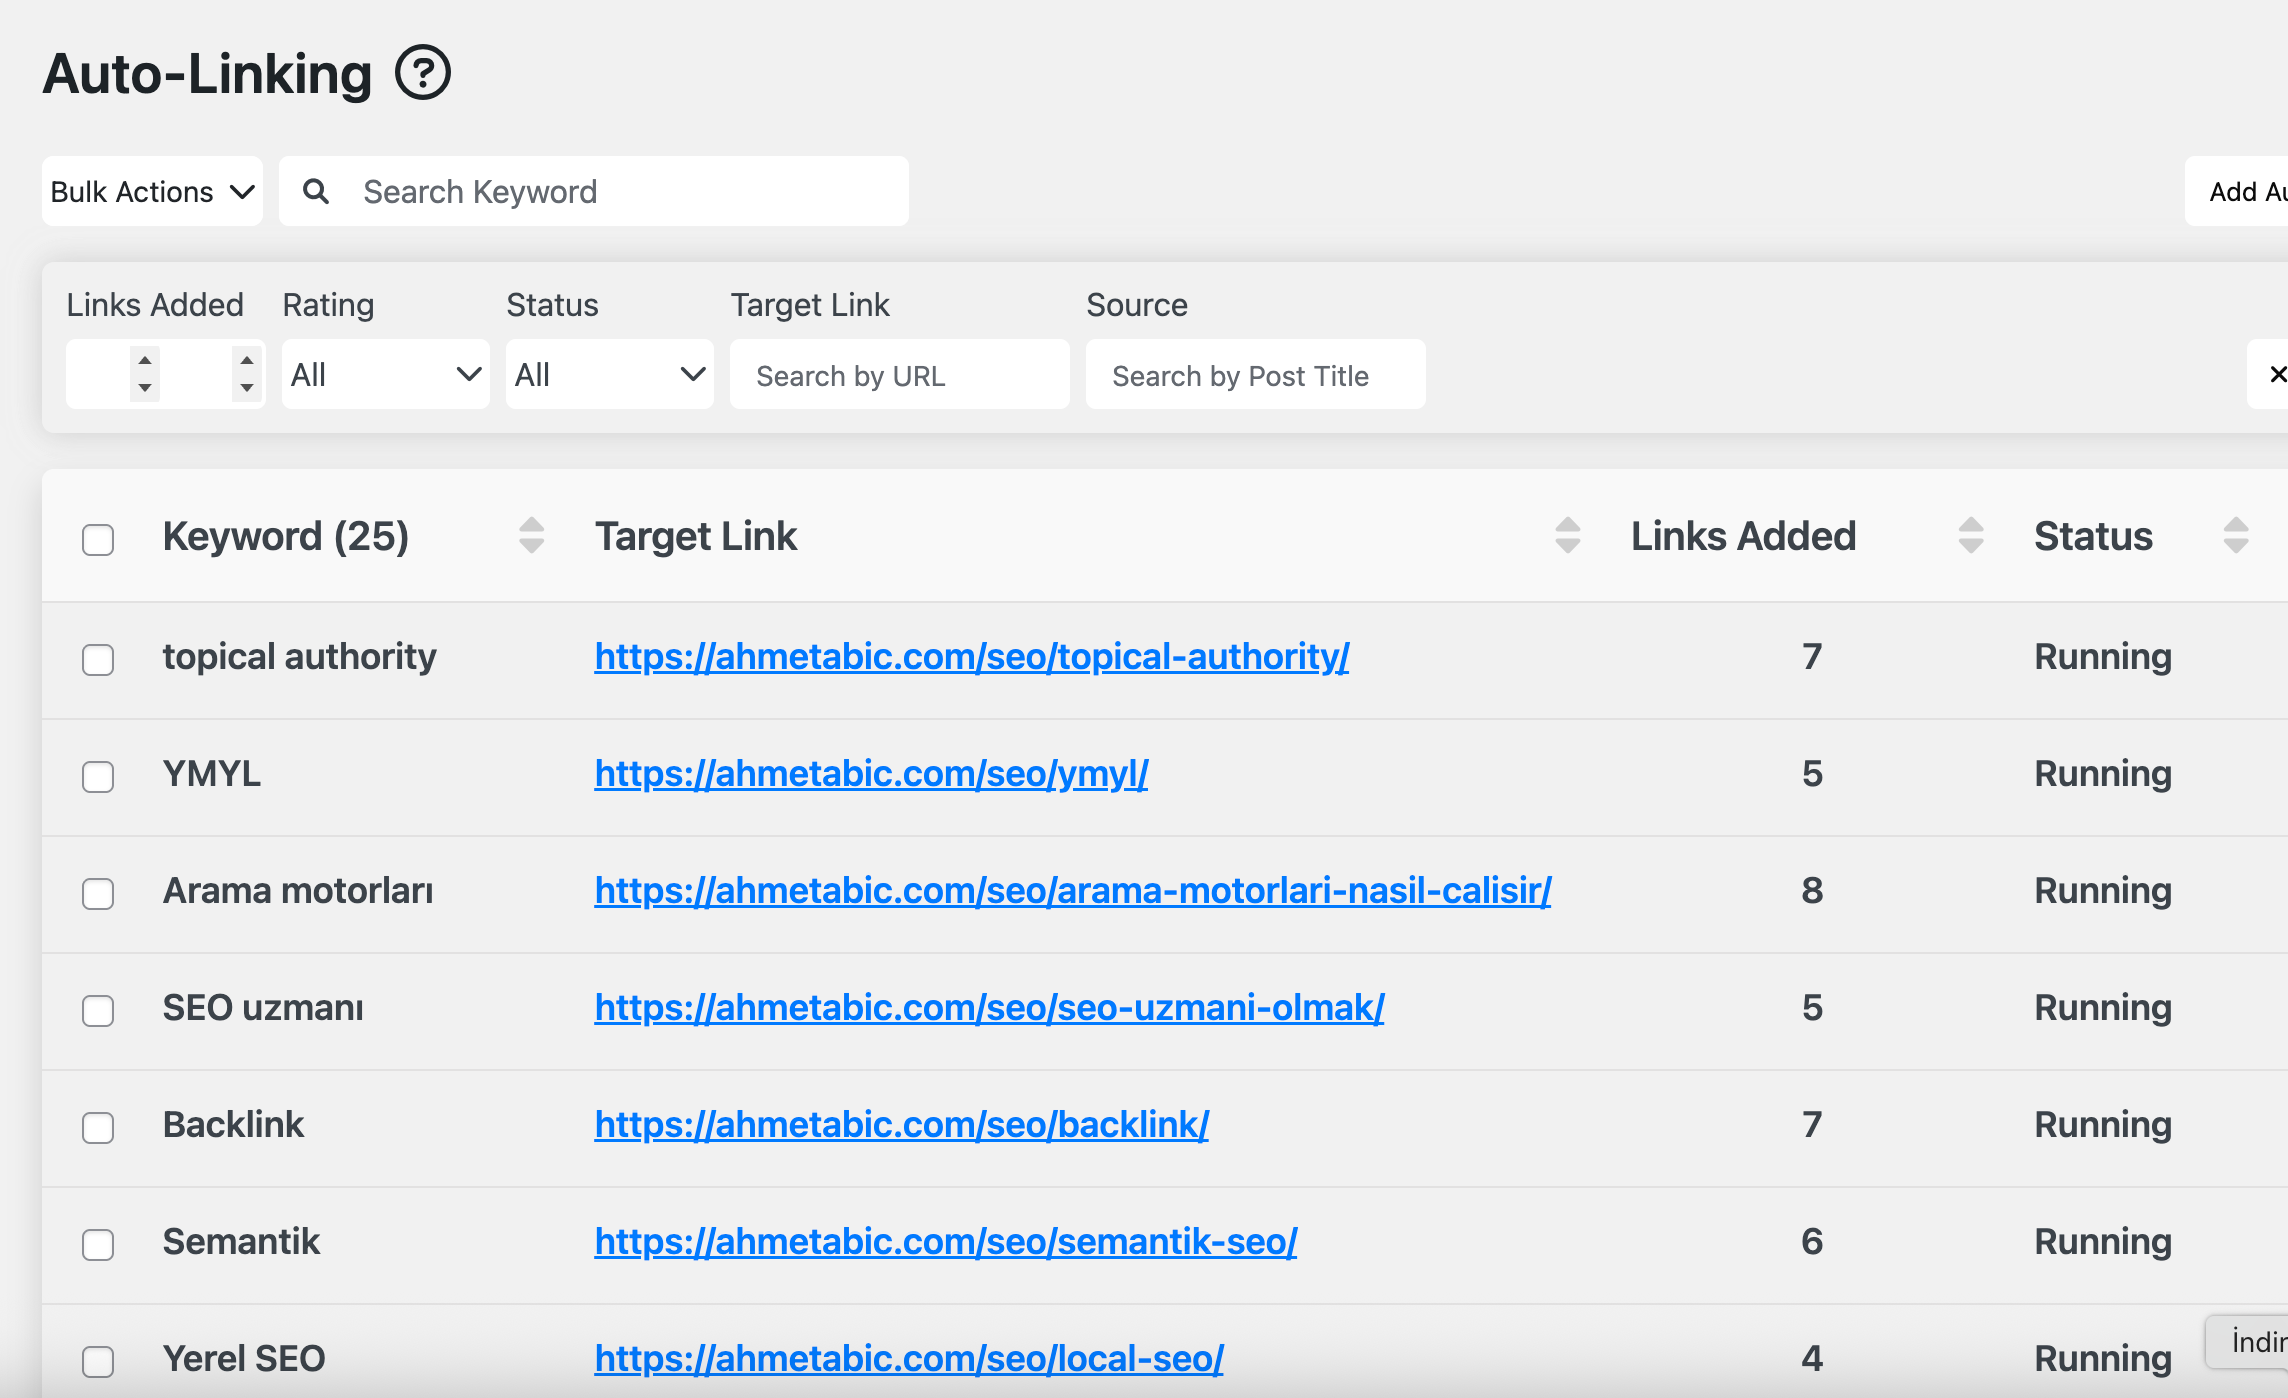The image size is (2288, 1398).
Task: Click the magnifier icon in the keyword search box
Action: pos(316,191)
